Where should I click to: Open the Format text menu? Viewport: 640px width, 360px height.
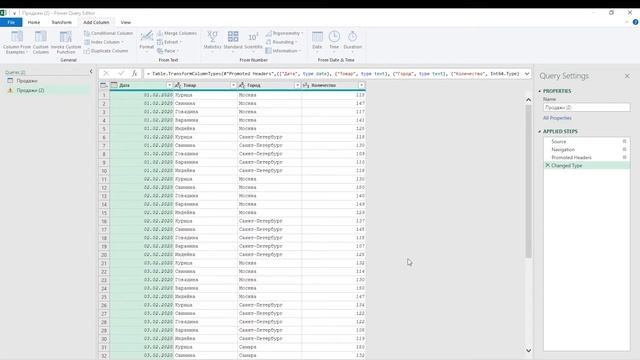tap(147, 41)
